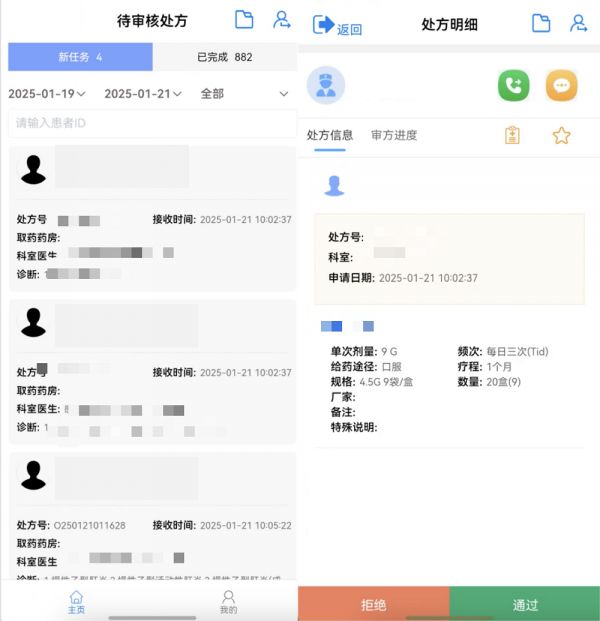Viewport: 600px width, 621px height.
Task: Open folder icon in prescription detail header
Action: click(x=541, y=23)
